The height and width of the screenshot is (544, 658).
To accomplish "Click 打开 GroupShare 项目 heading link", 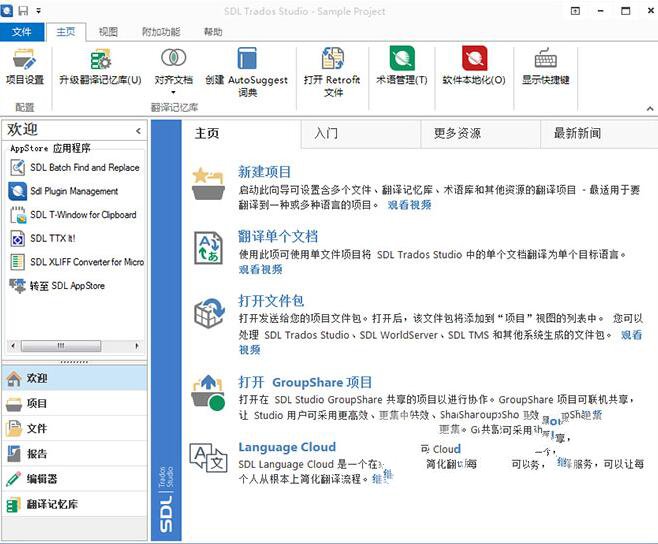I will point(305,382).
